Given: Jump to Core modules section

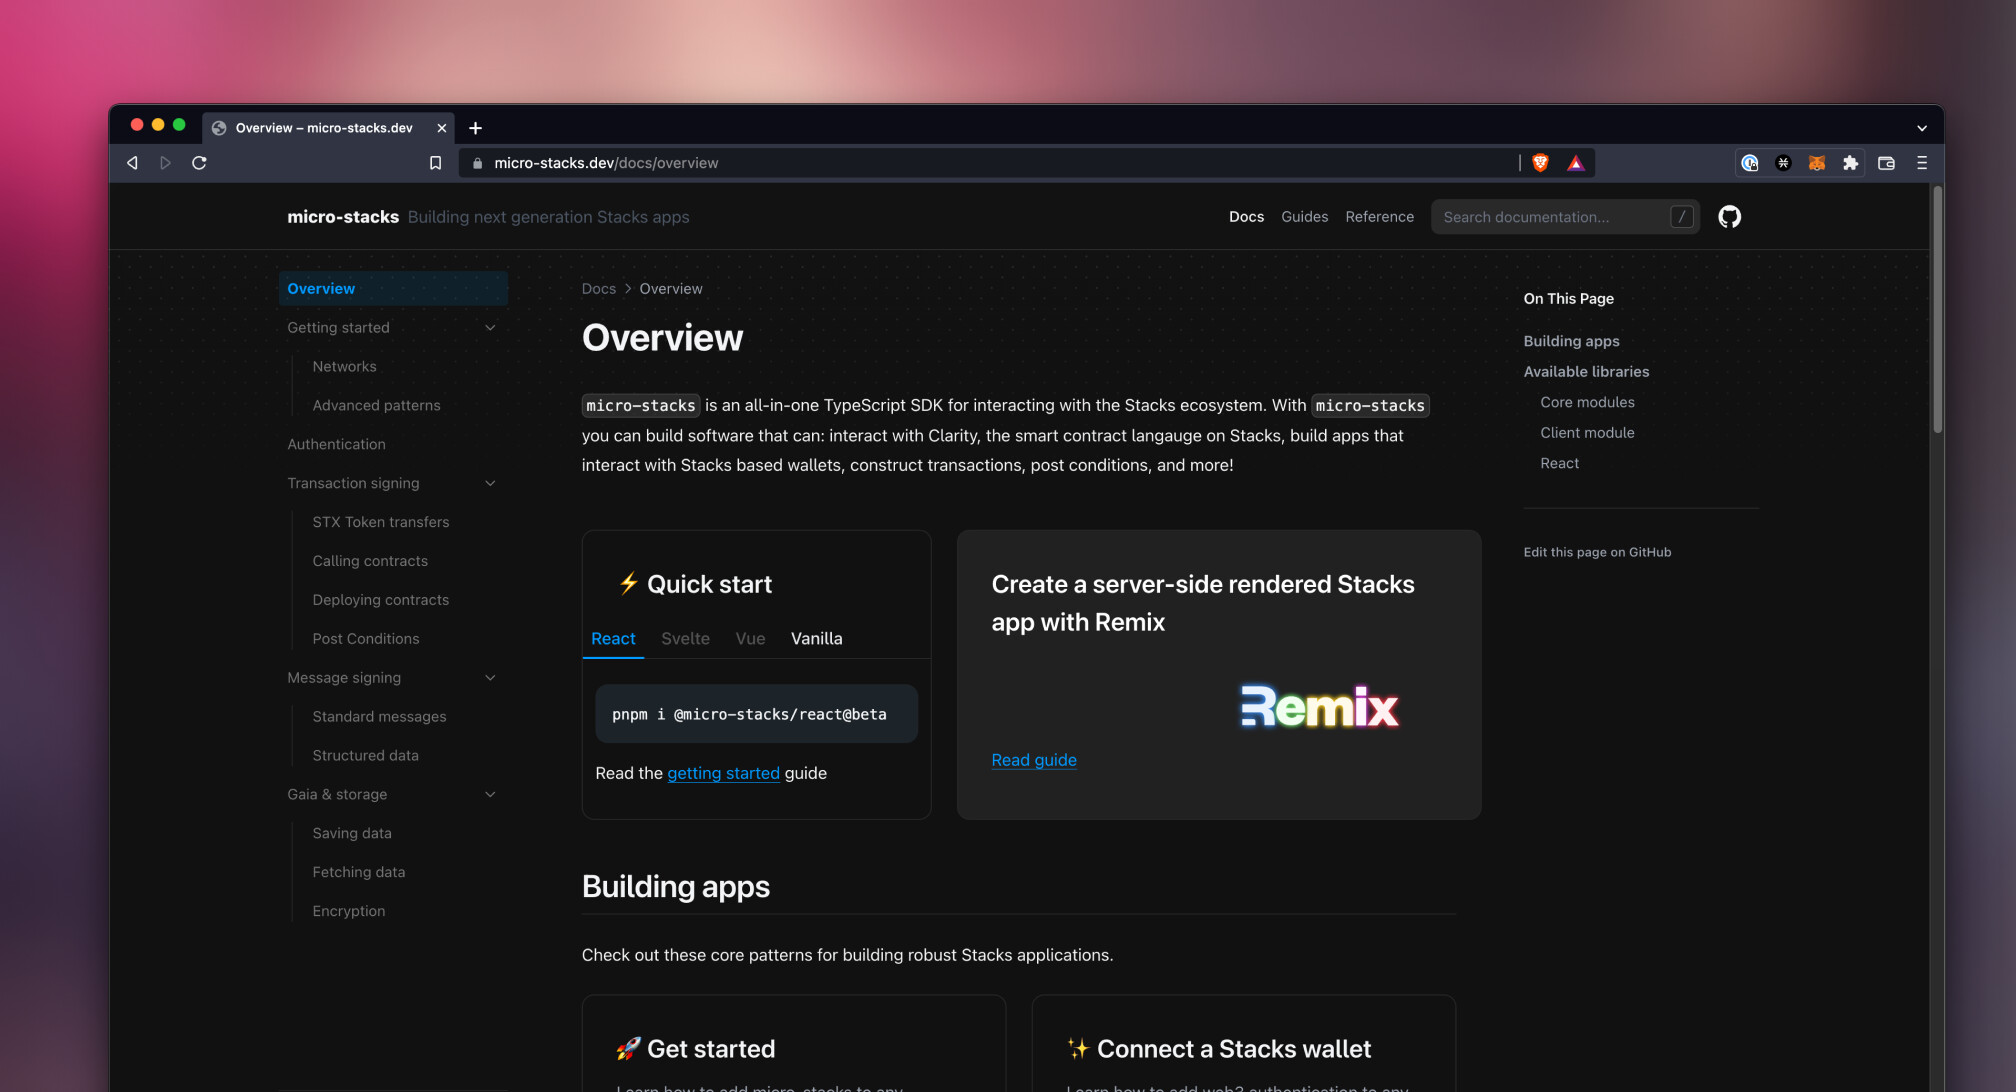Looking at the screenshot, I should point(1587,402).
